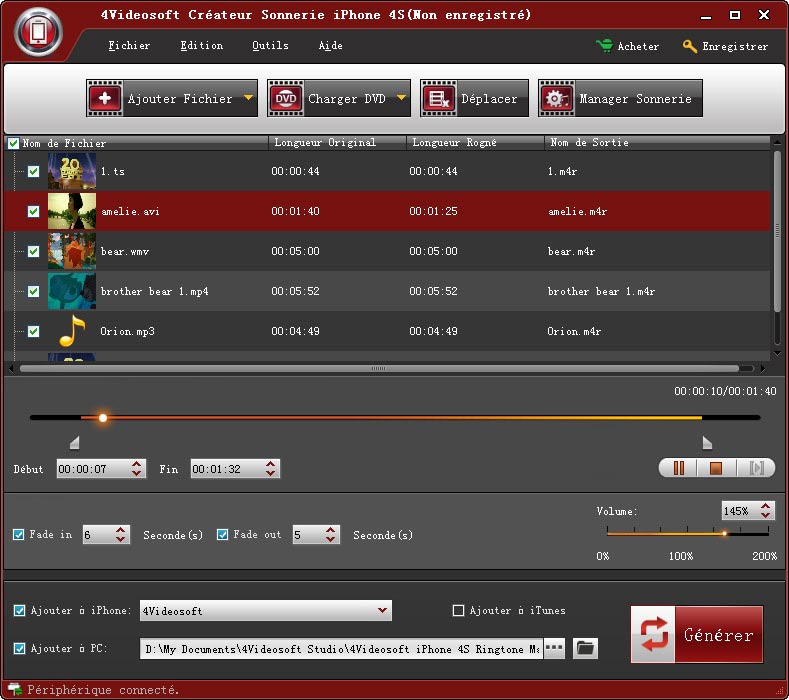This screenshot has width=789, height=700.
Task: Enable the Ajouter à iTunes checkbox
Action: click(x=458, y=611)
